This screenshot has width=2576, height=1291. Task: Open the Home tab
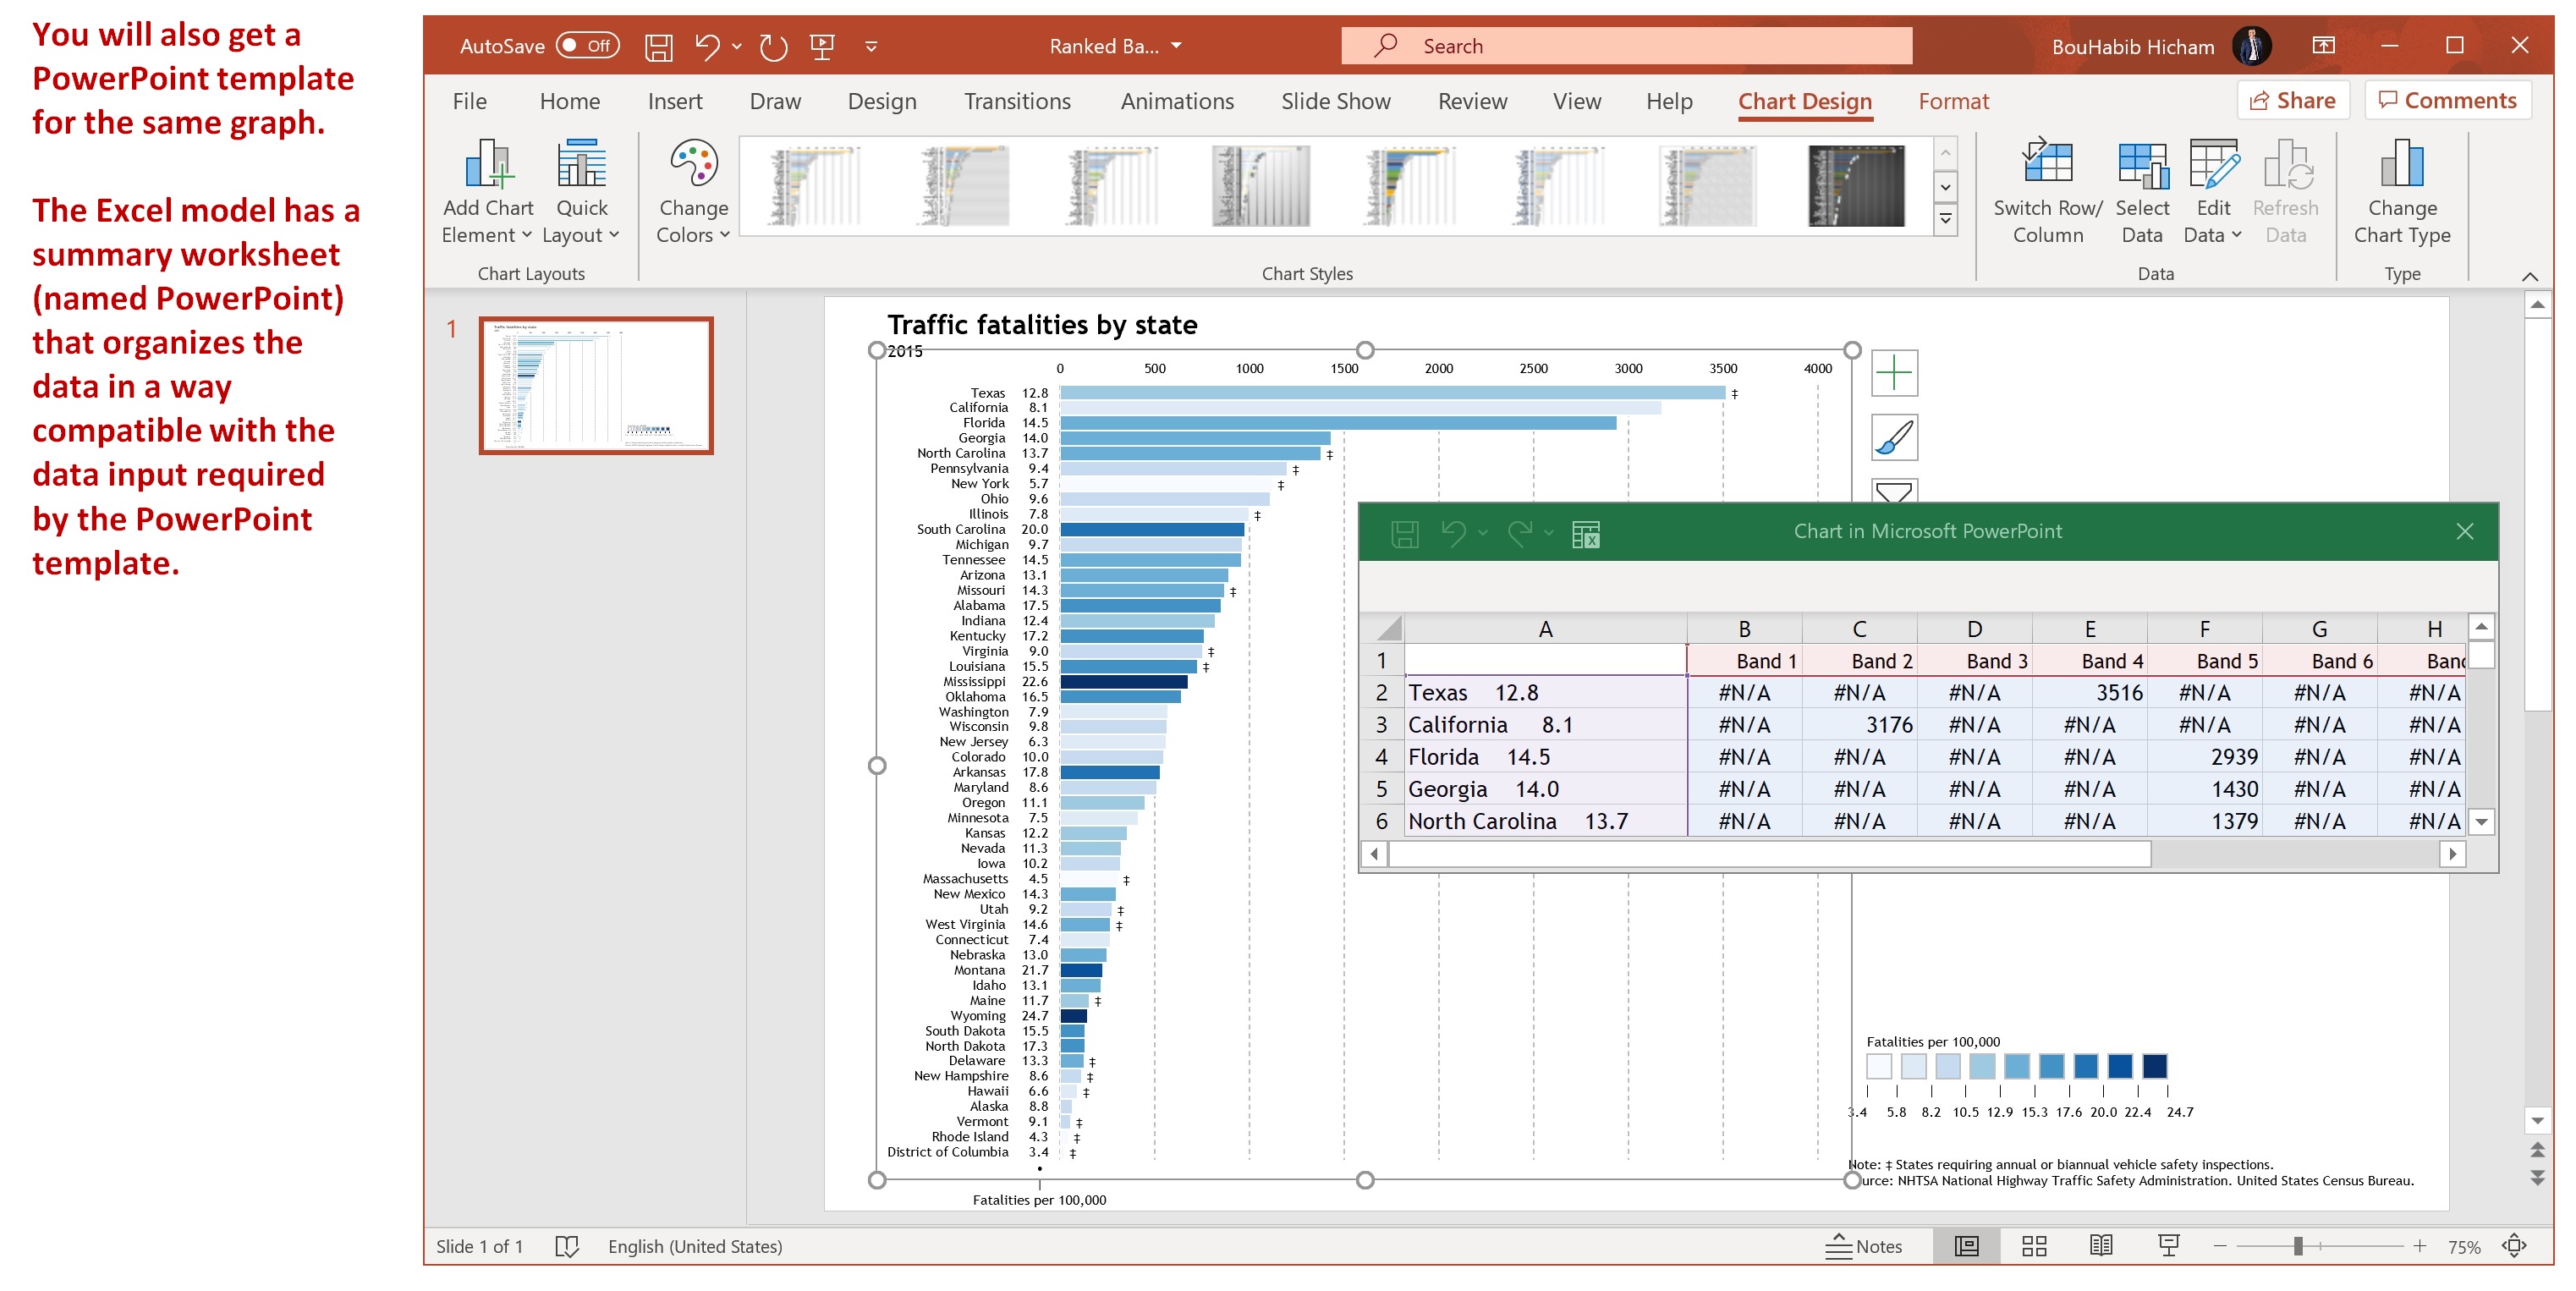569,101
